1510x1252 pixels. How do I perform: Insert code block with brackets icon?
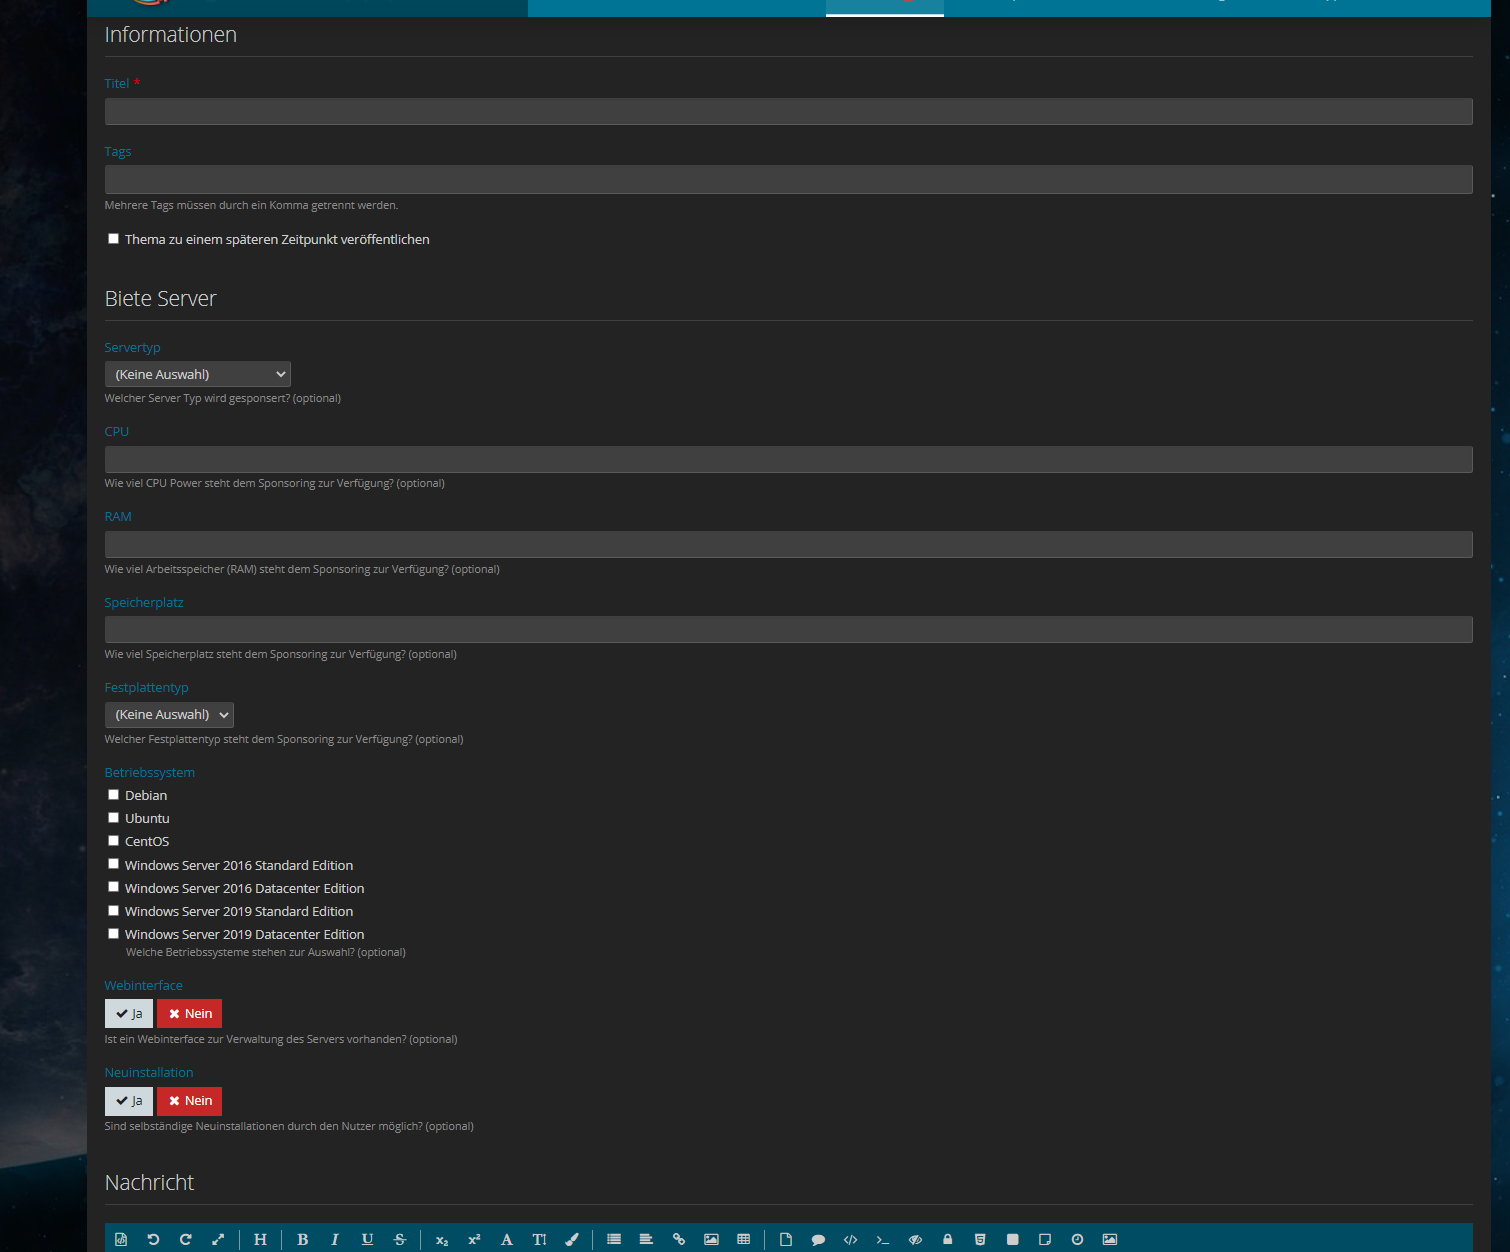point(850,1239)
